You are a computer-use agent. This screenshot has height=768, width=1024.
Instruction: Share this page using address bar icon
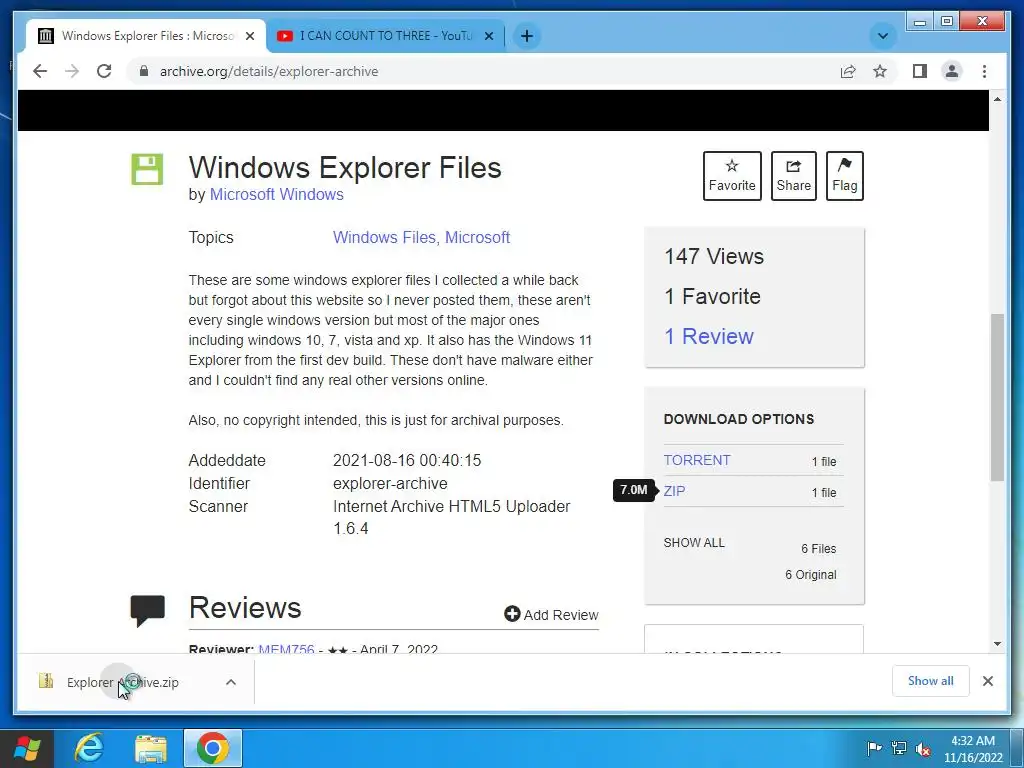coord(848,71)
